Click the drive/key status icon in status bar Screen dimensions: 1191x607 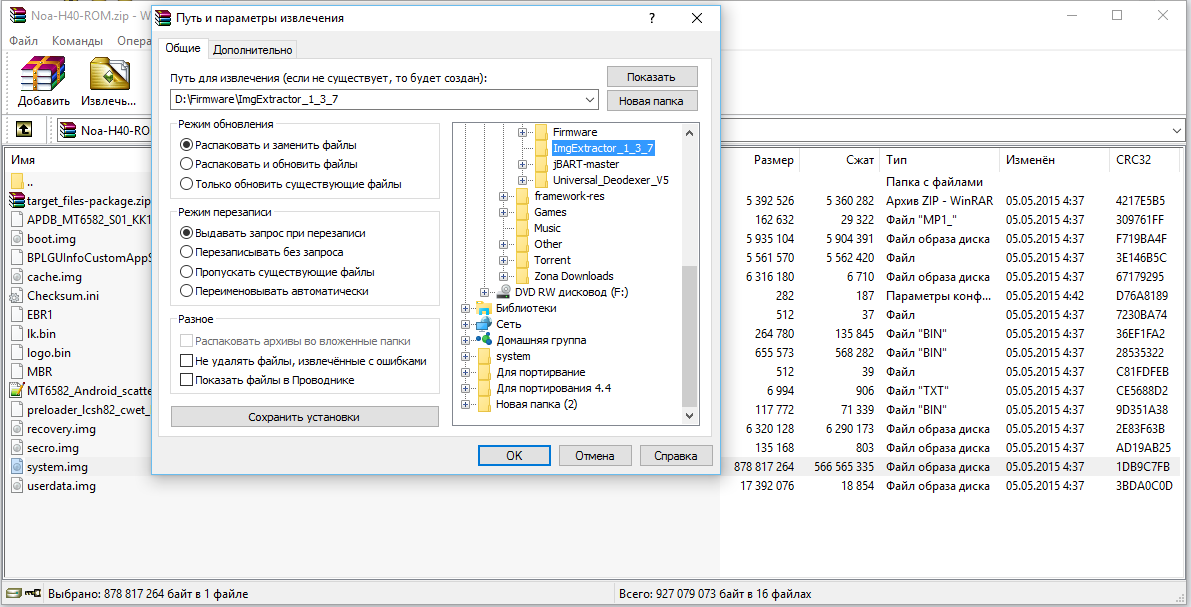[24, 593]
